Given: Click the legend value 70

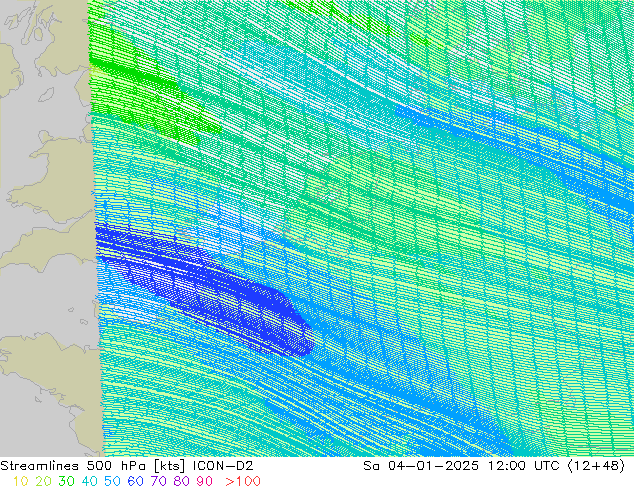Looking at the screenshot, I should coord(158,481).
